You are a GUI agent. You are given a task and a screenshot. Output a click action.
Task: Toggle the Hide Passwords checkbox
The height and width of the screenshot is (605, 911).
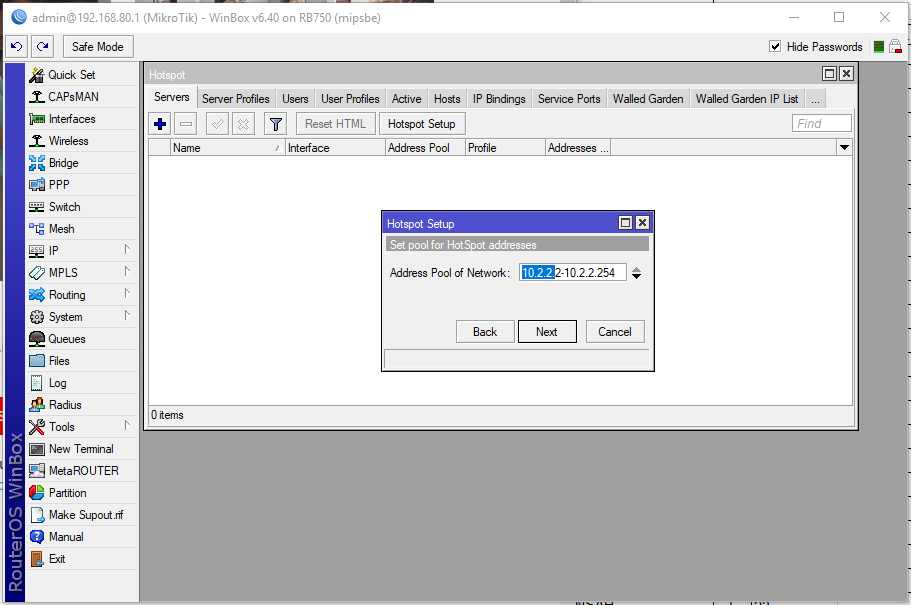[x=774, y=46]
